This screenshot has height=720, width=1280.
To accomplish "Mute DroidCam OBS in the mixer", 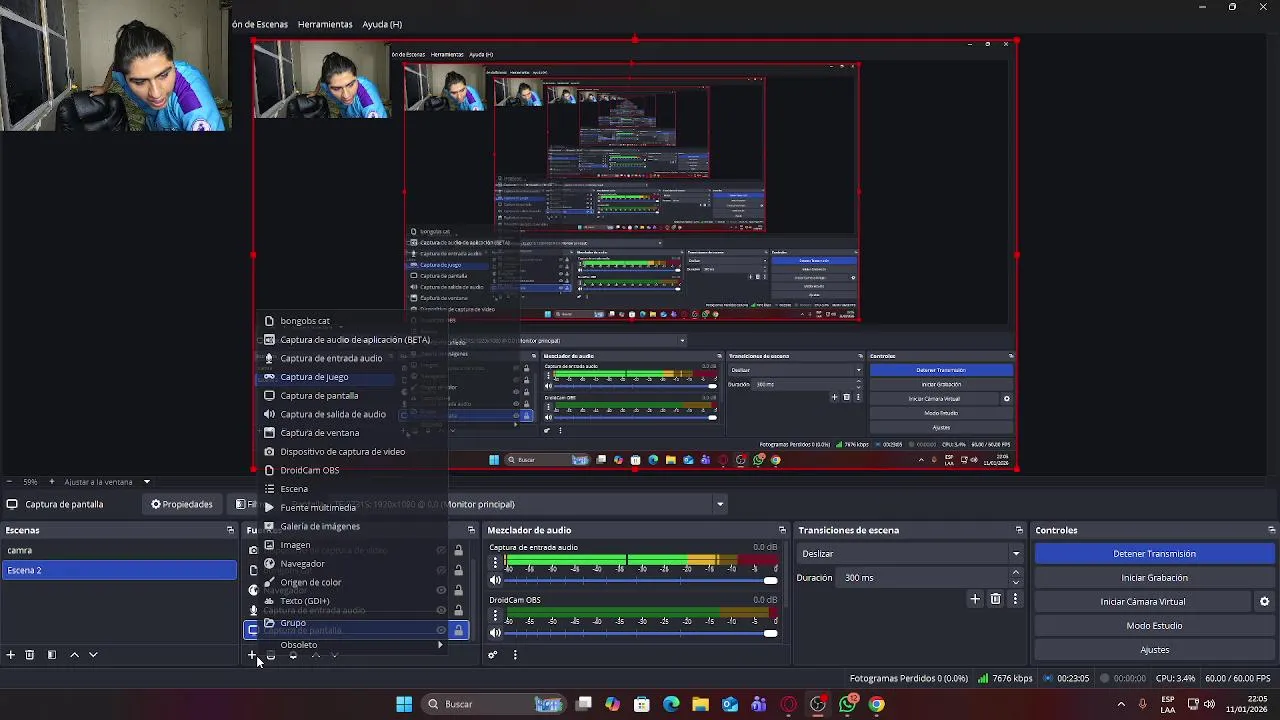I will (x=495, y=632).
